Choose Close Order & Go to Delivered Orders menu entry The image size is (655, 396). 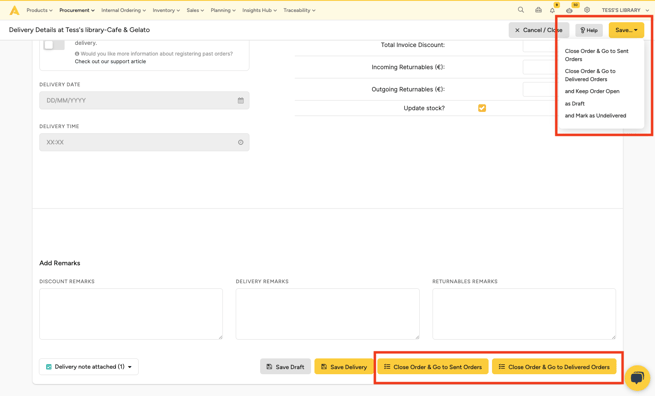[x=590, y=75]
